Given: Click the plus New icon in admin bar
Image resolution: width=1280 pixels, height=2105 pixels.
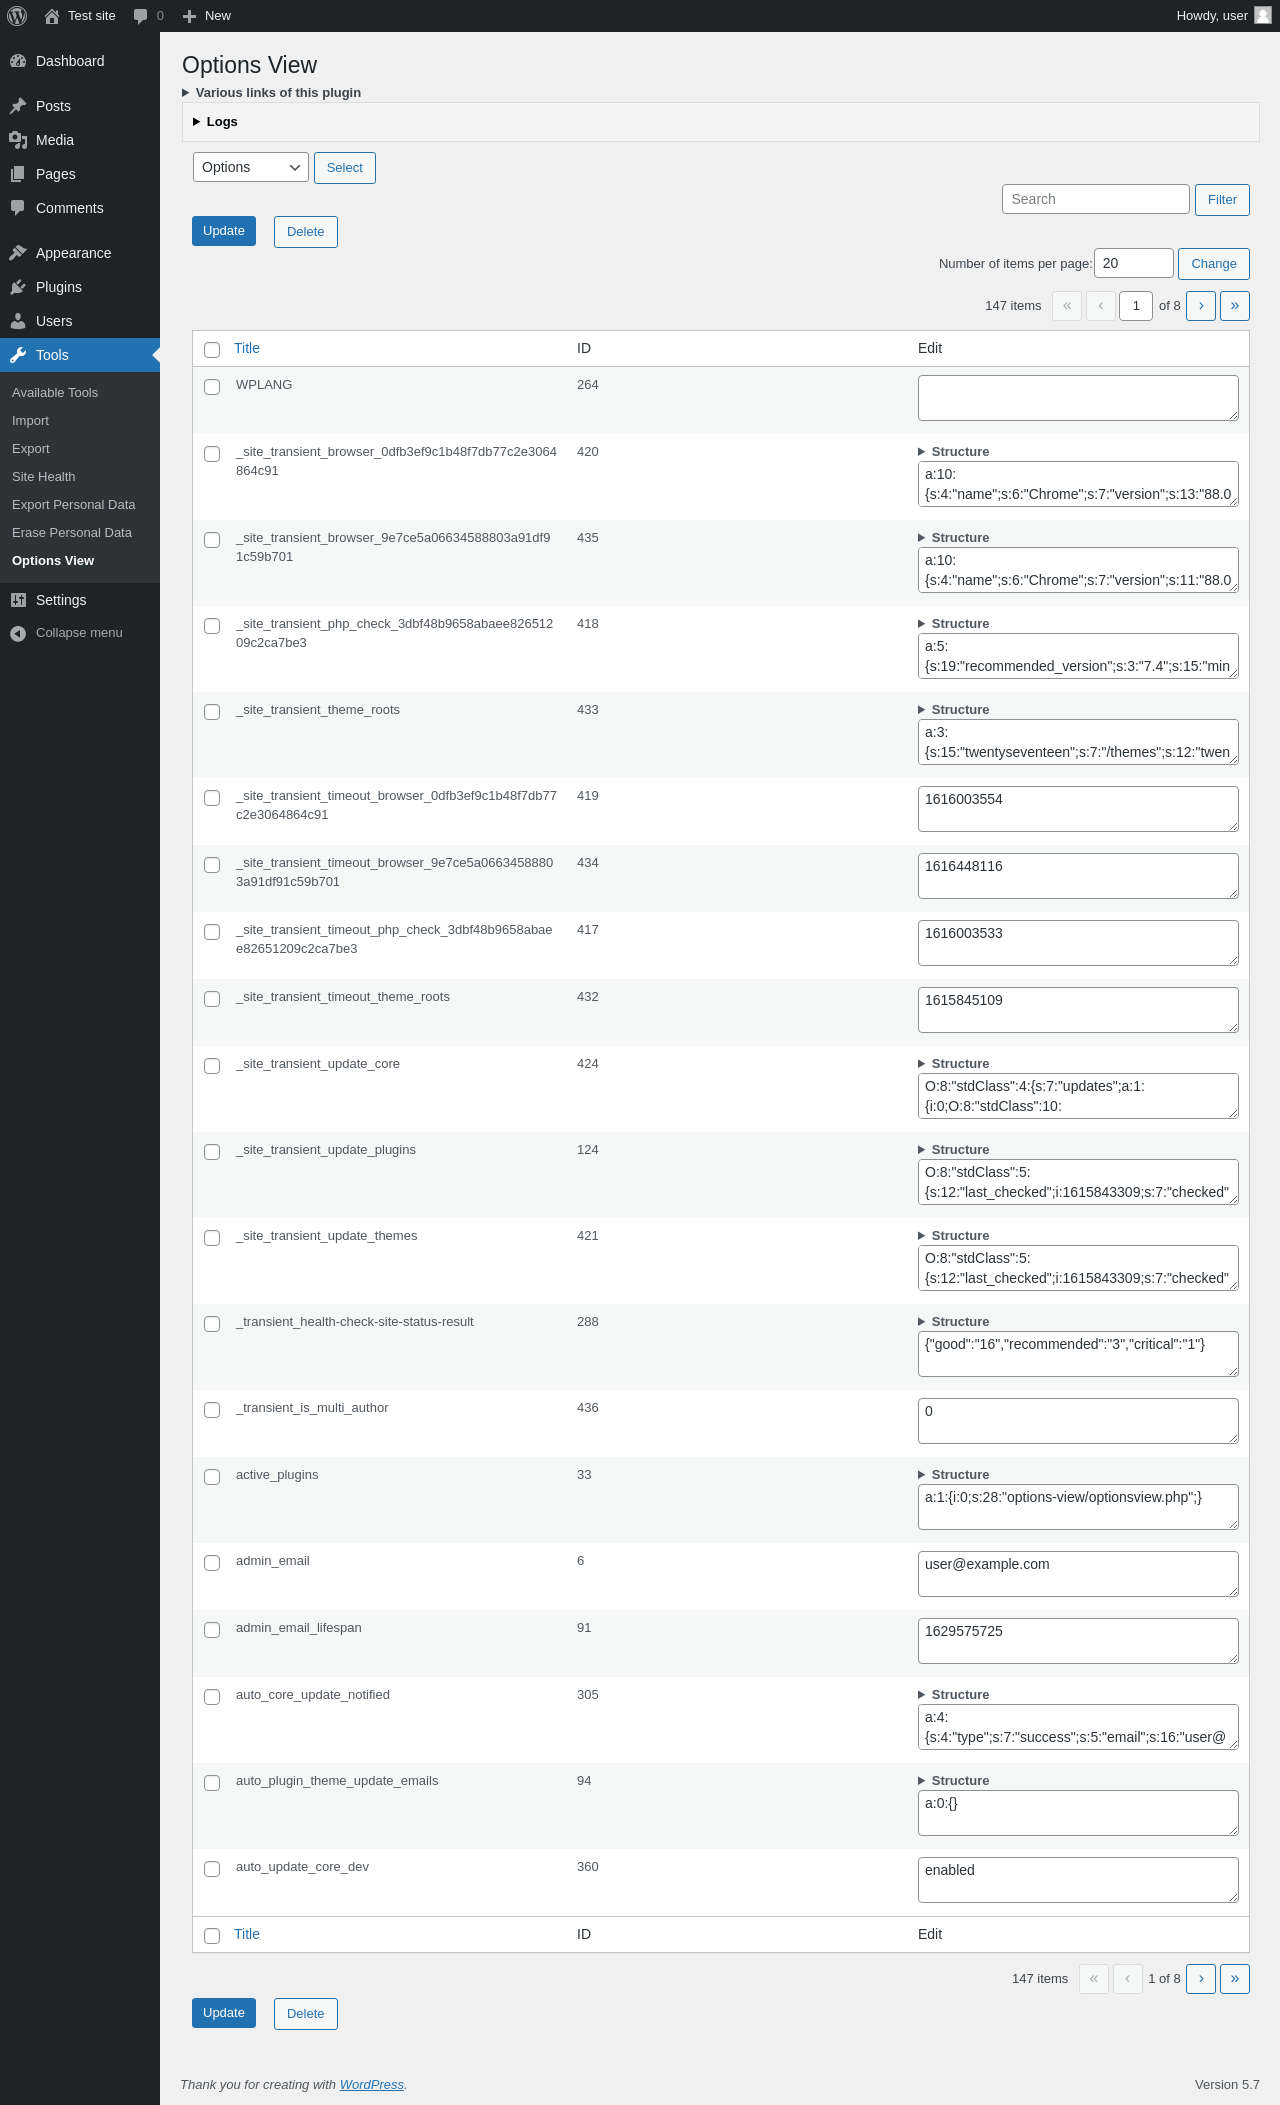Looking at the screenshot, I should [x=189, y=16].
